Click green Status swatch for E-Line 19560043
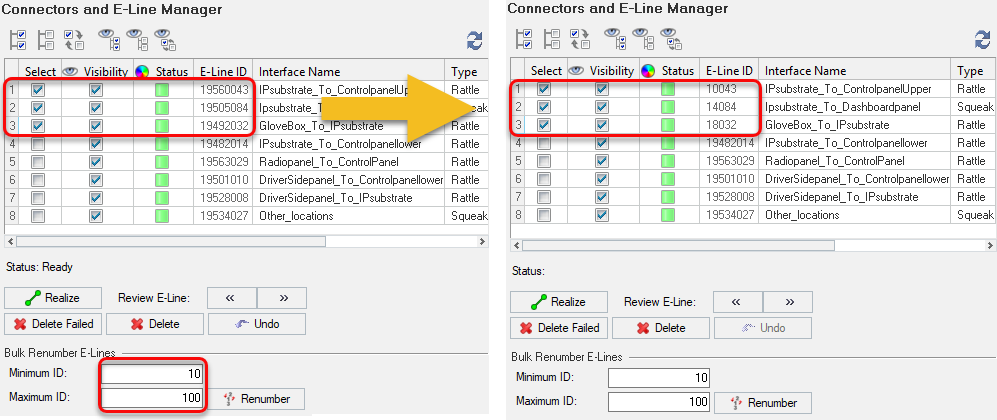 [x=163, y=90]
